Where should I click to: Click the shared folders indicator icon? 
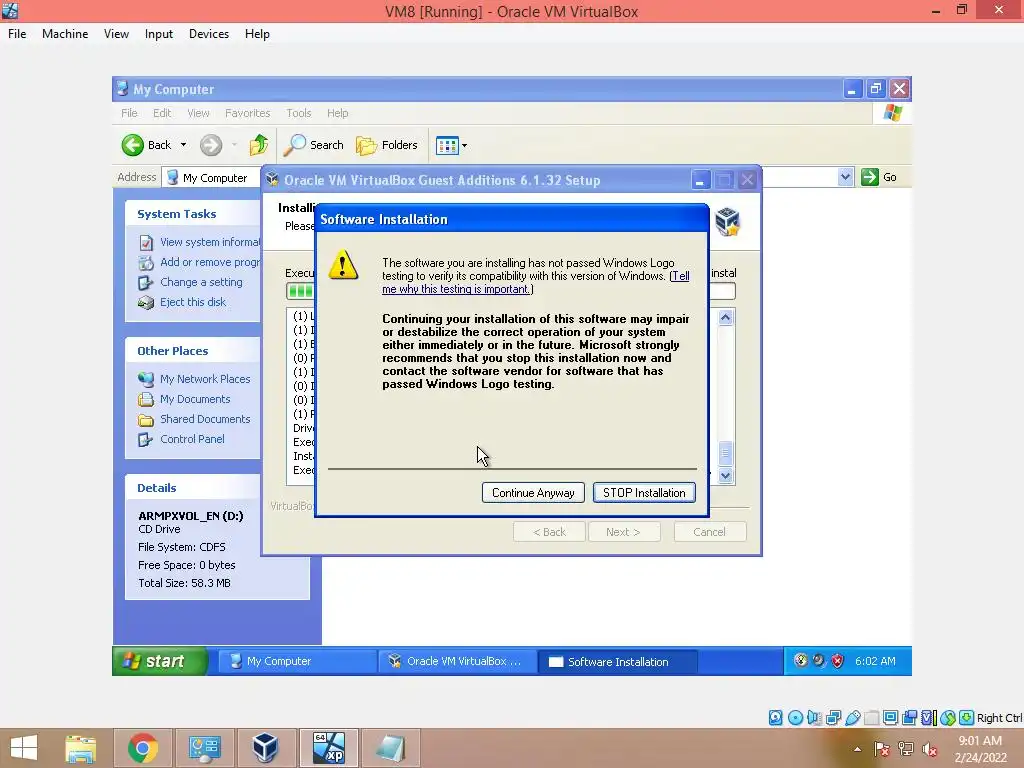(x=871, y=718)
